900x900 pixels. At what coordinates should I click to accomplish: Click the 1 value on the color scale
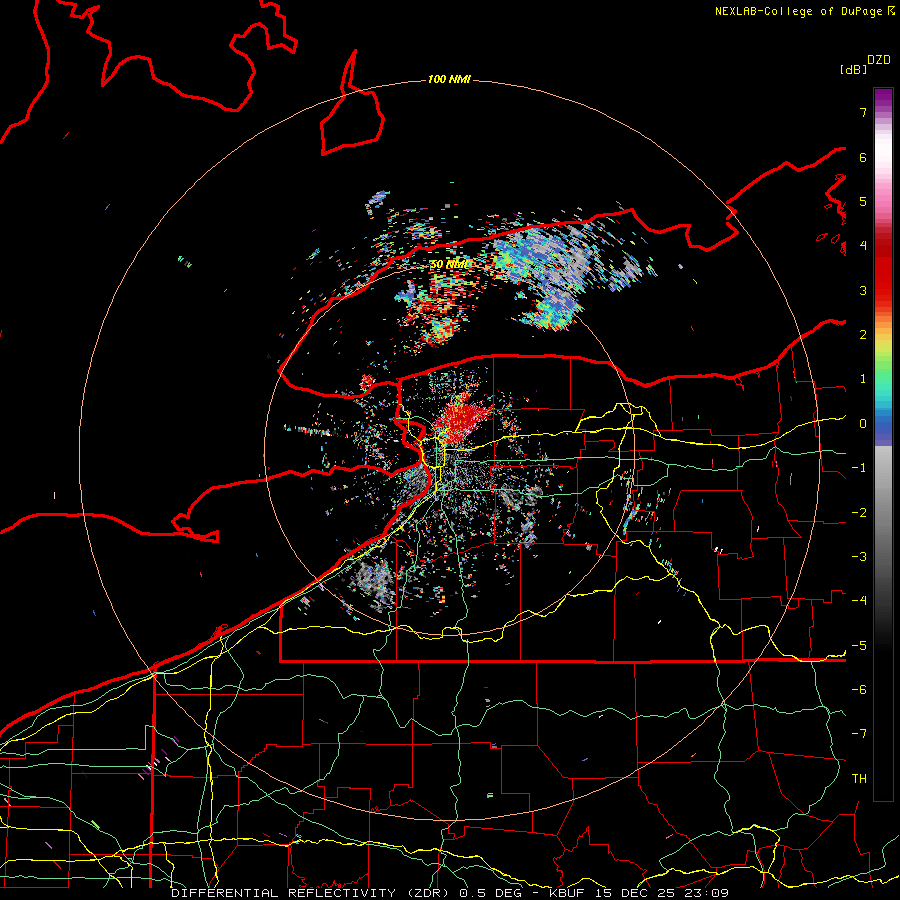863,378
